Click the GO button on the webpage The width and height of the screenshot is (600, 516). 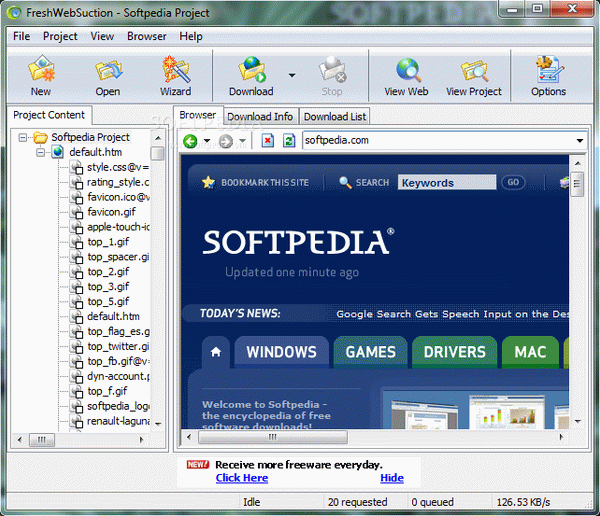click(513, 182)
